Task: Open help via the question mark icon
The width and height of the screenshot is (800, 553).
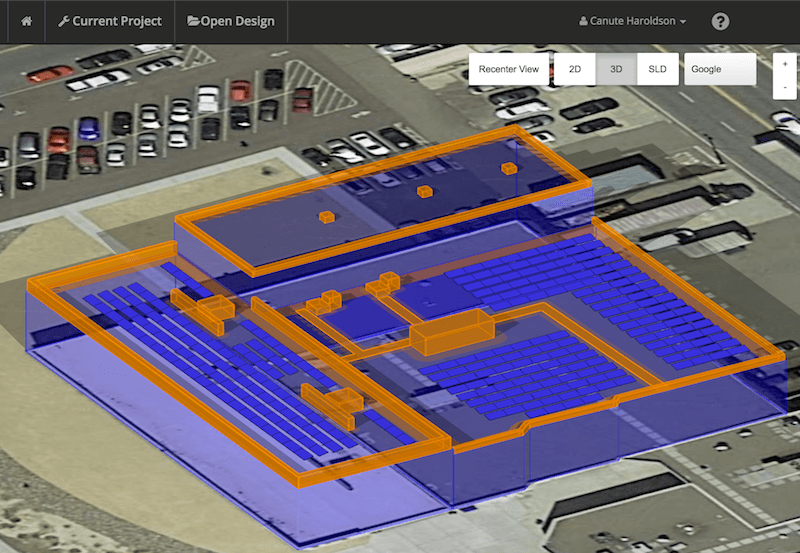Action: [x=720, y=21]
